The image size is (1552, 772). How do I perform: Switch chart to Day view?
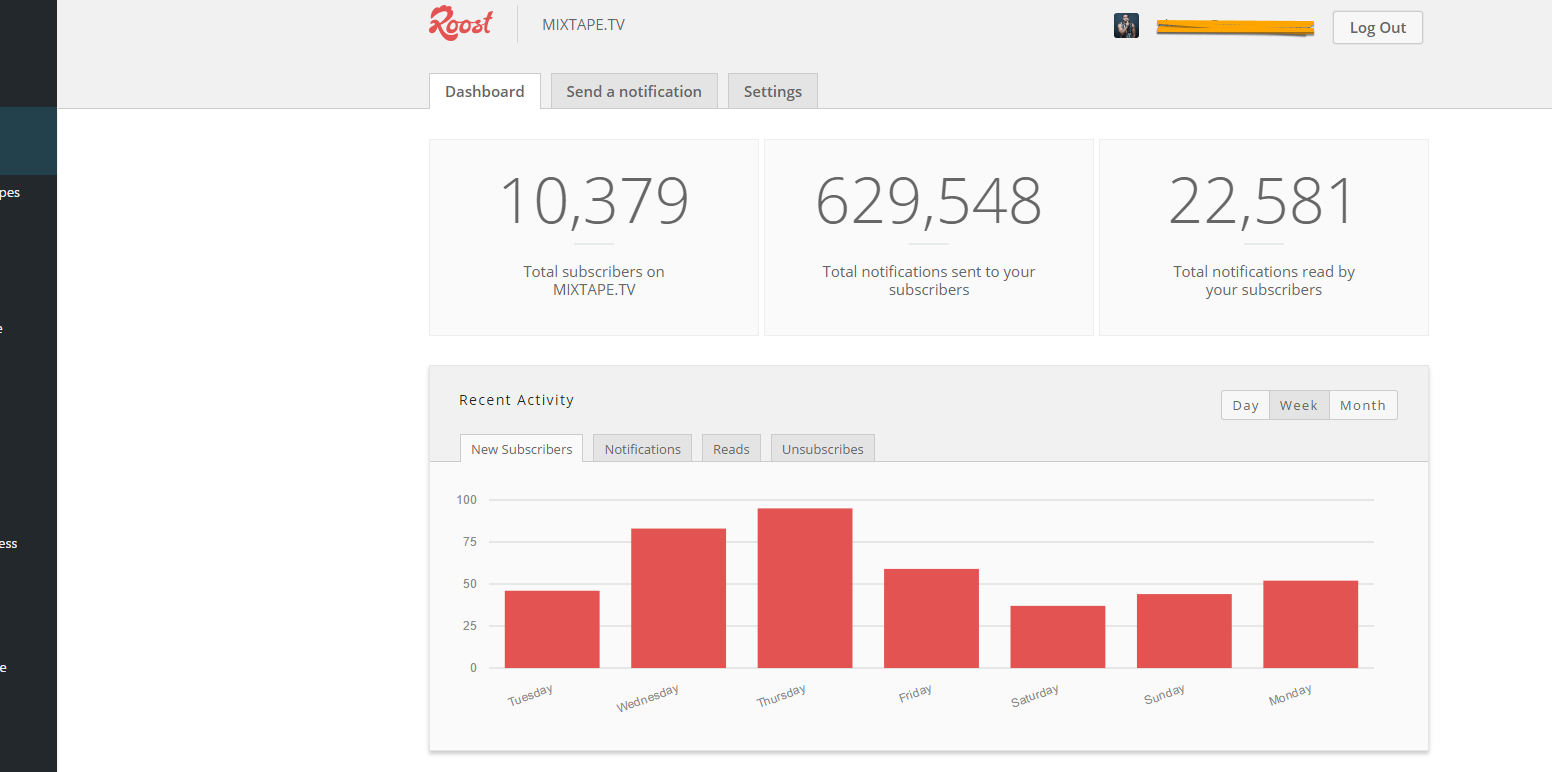(1245, 405)
